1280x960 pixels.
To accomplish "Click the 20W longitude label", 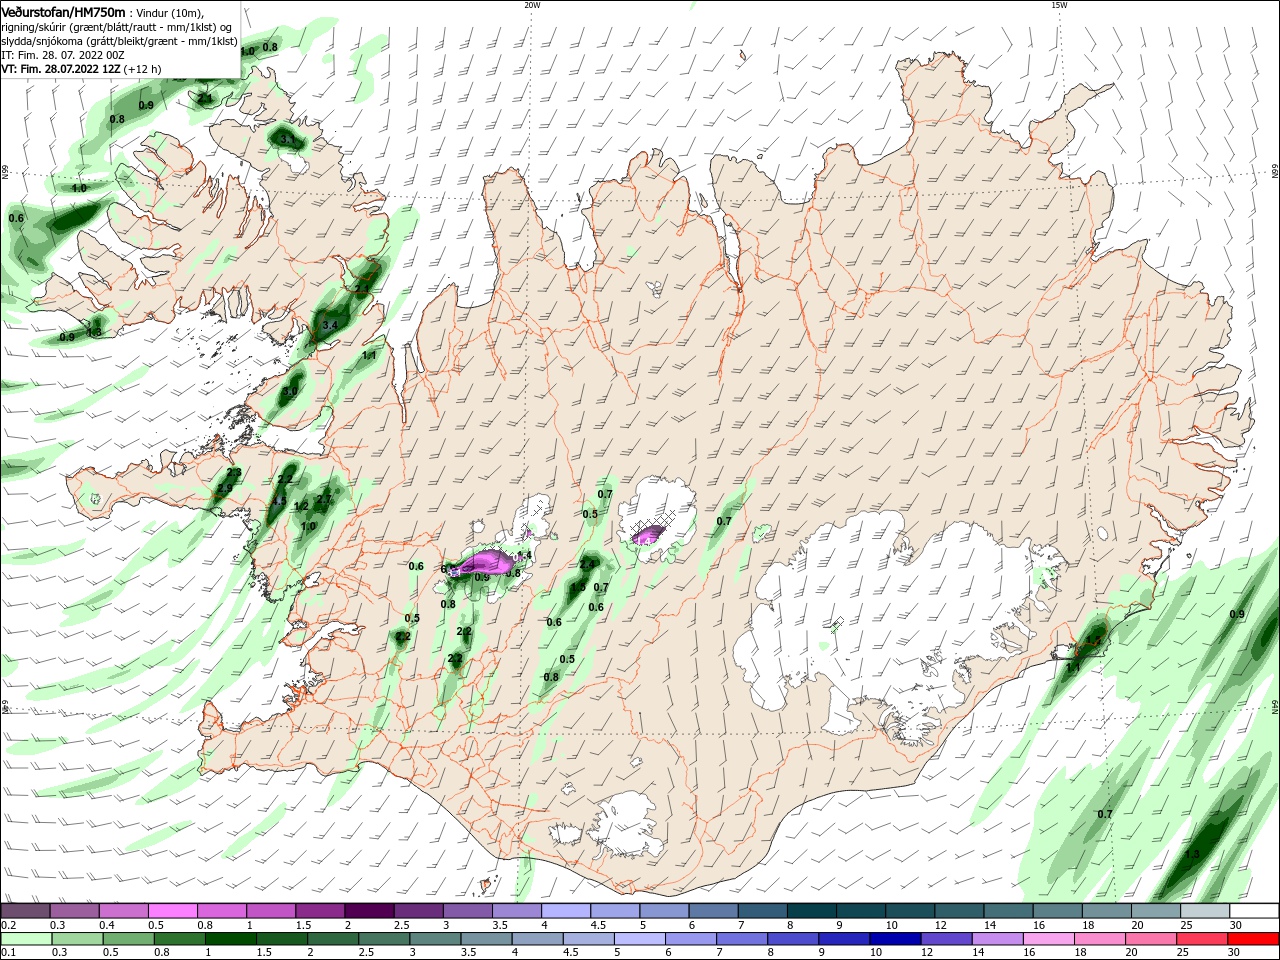I will [532, 5].
